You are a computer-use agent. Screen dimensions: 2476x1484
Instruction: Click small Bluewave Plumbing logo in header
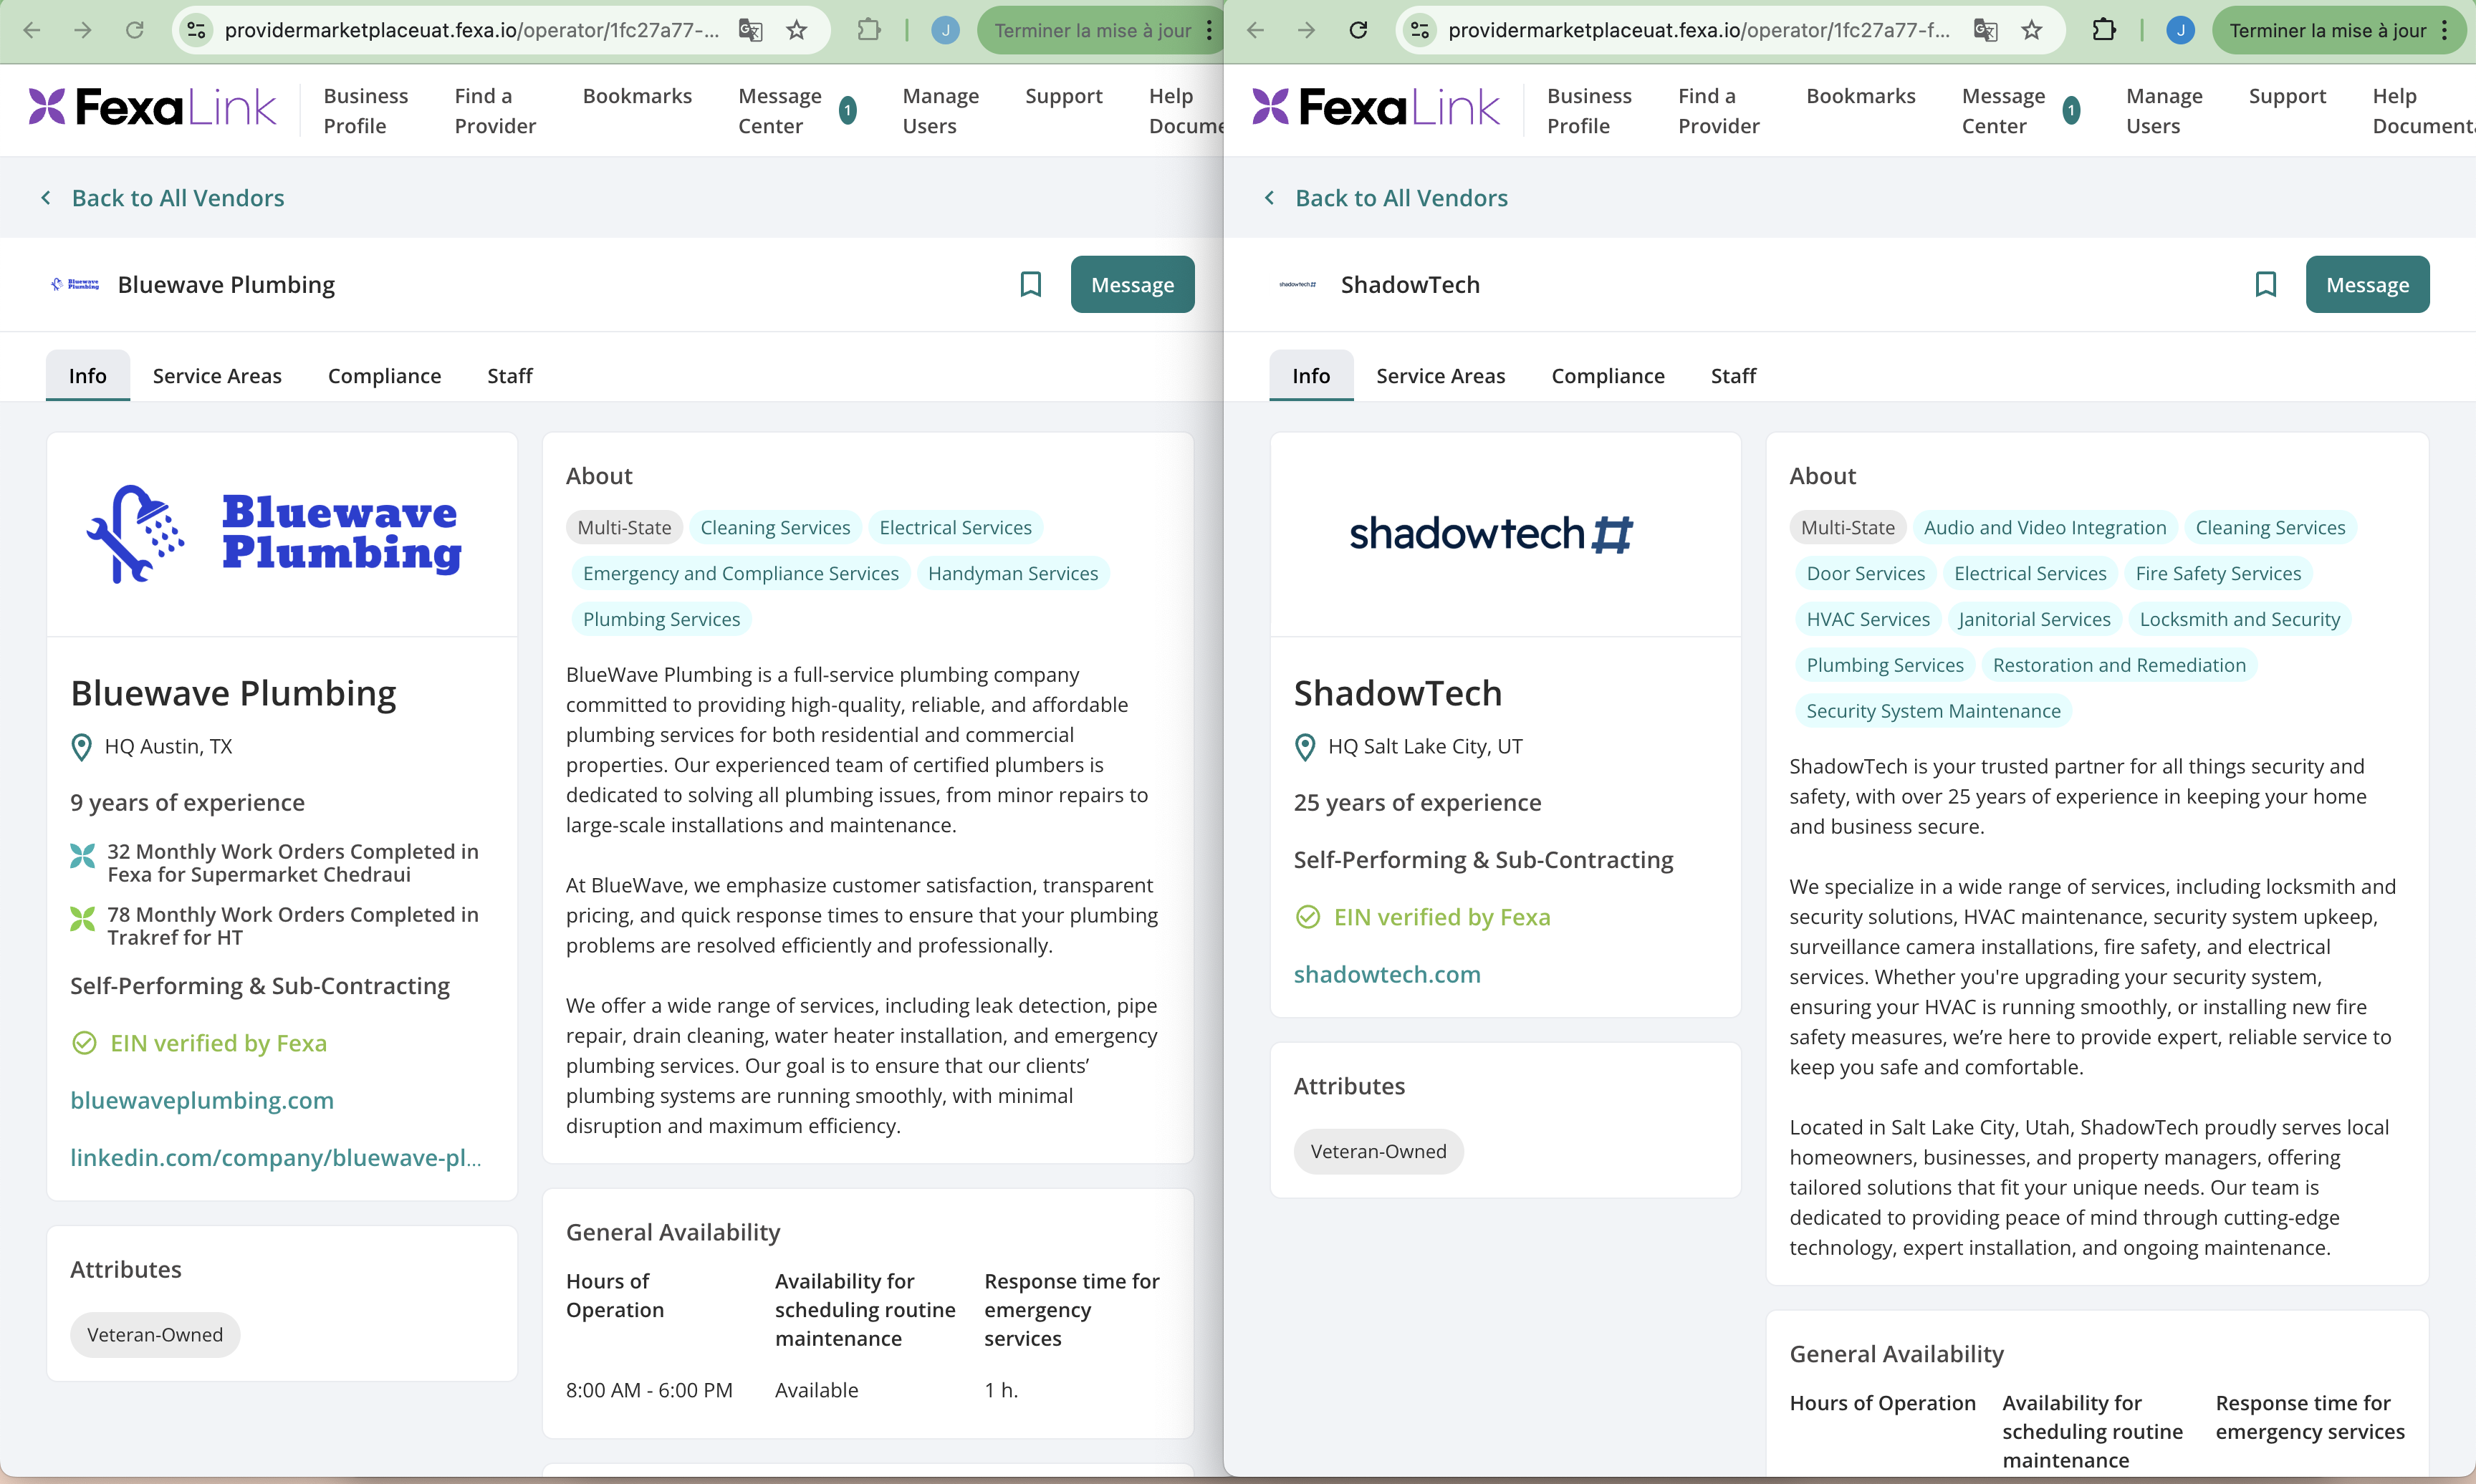pyautogui.click(x=76, y=284)
